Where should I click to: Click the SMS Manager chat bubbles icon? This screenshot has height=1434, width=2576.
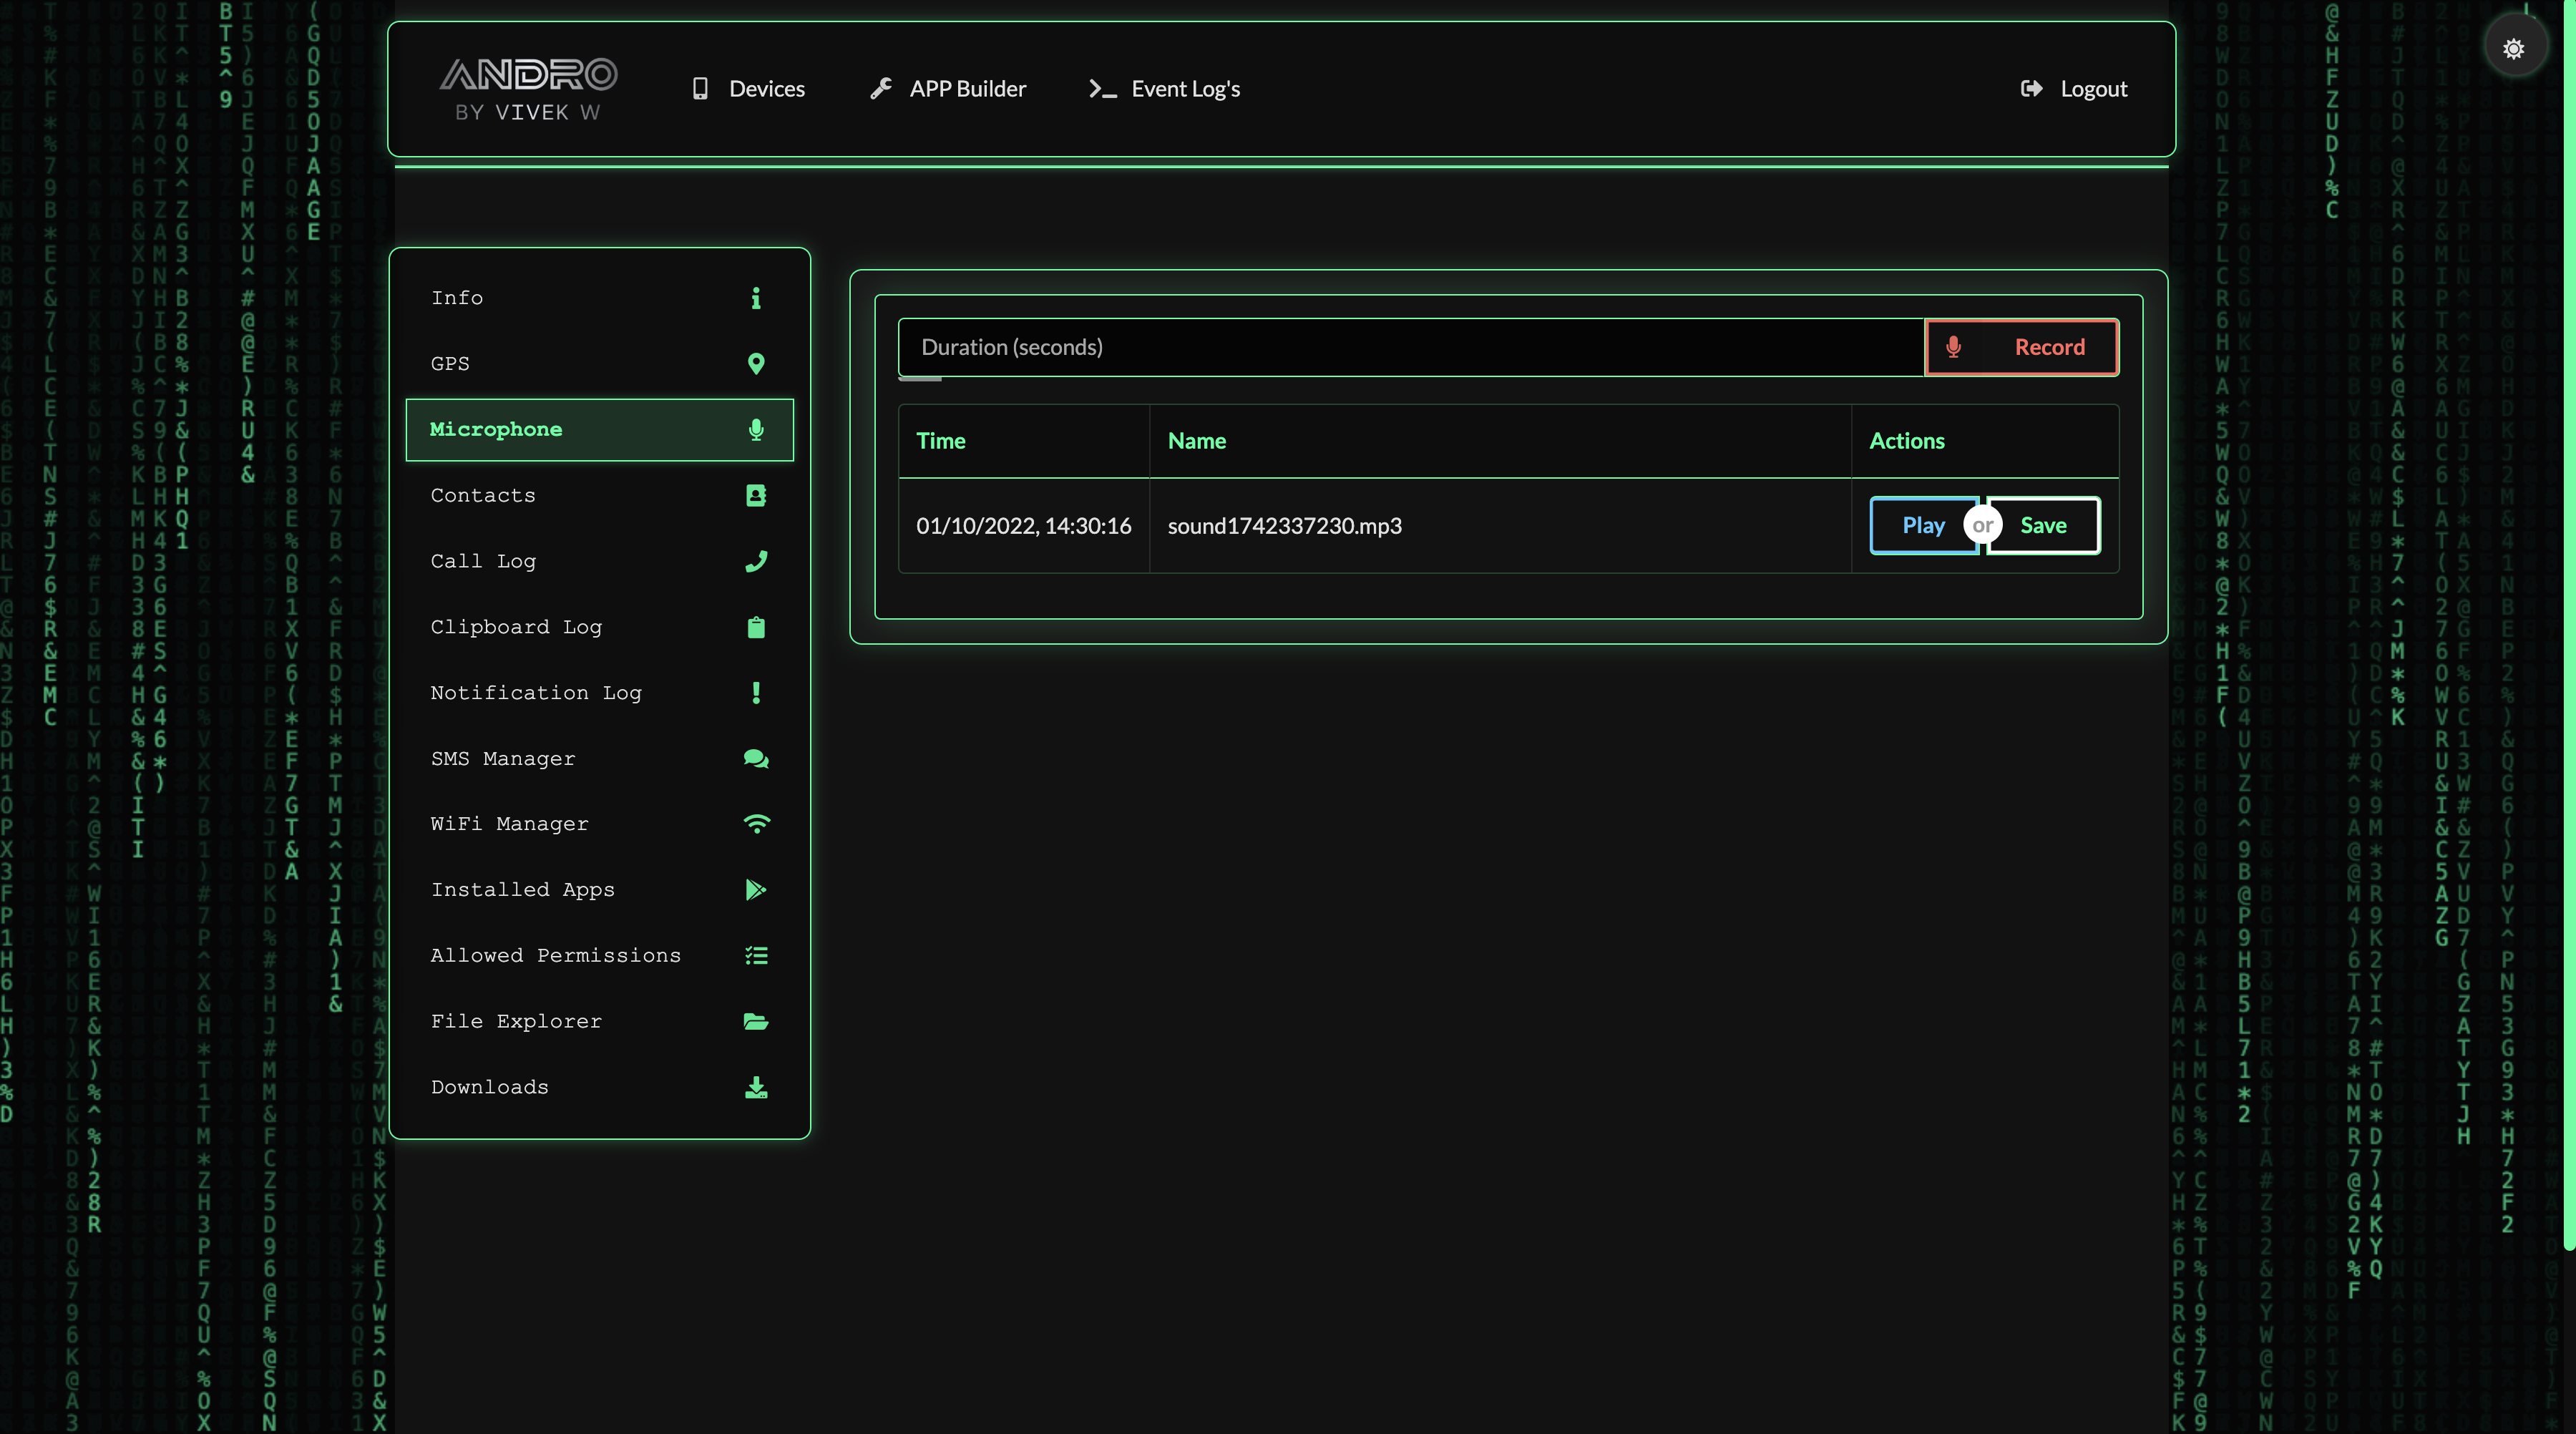[756, 759]
